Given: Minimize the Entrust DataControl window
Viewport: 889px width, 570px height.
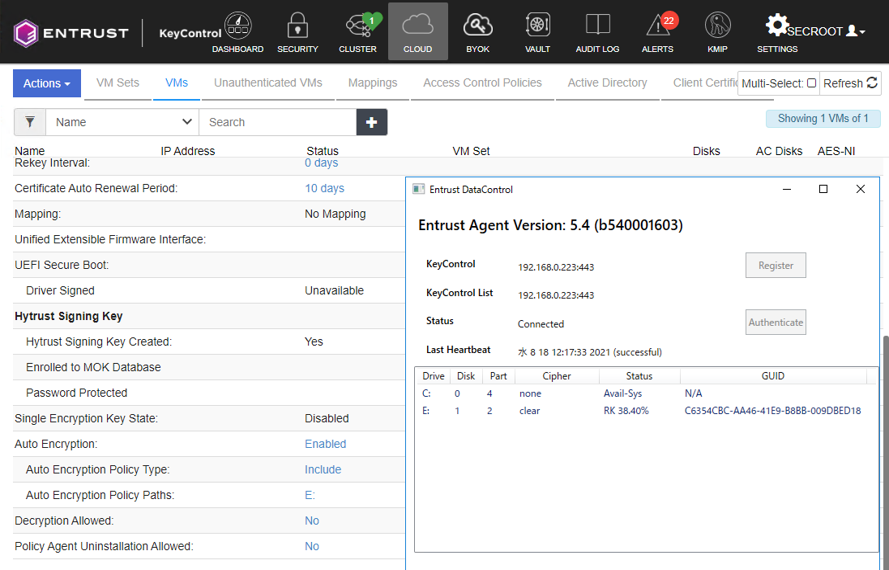Looking at the screenshot, I should (x=787, y=189).
